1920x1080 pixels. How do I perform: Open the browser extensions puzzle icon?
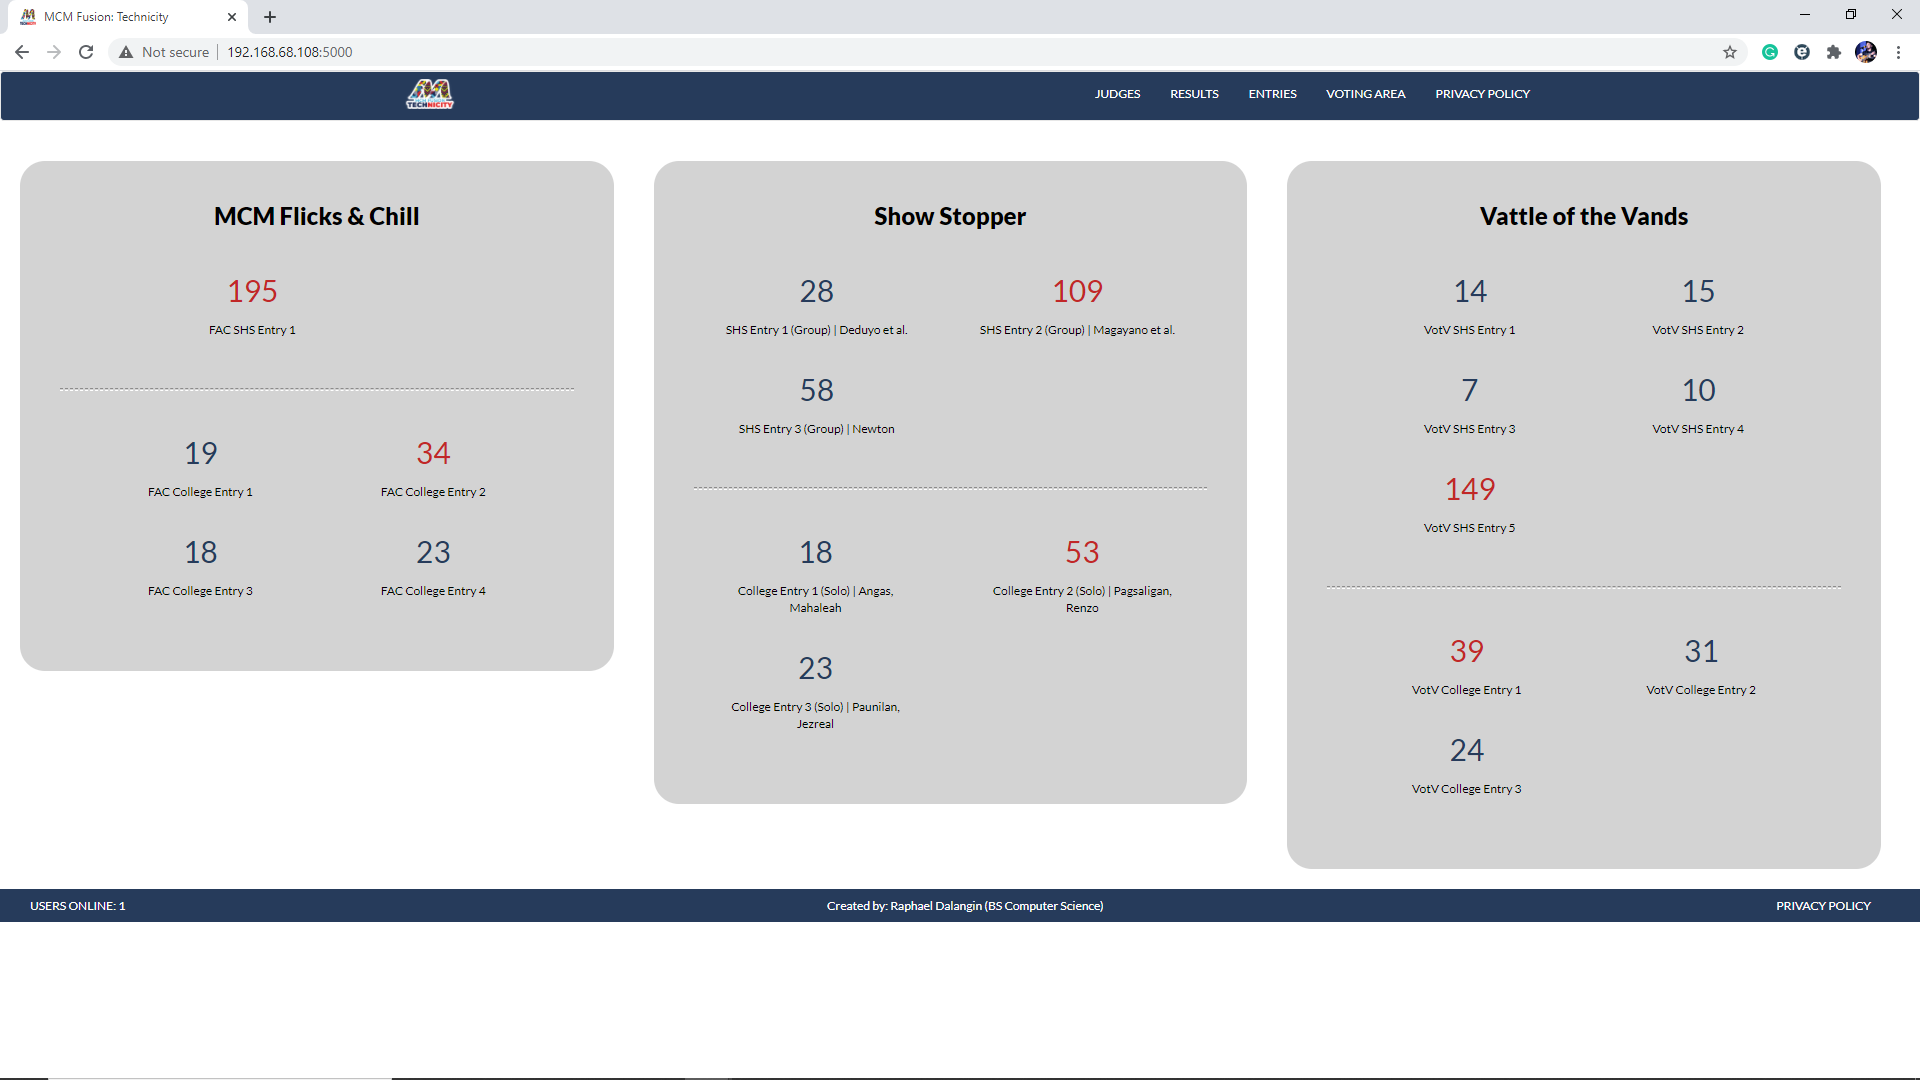[x=1835, y=52]
